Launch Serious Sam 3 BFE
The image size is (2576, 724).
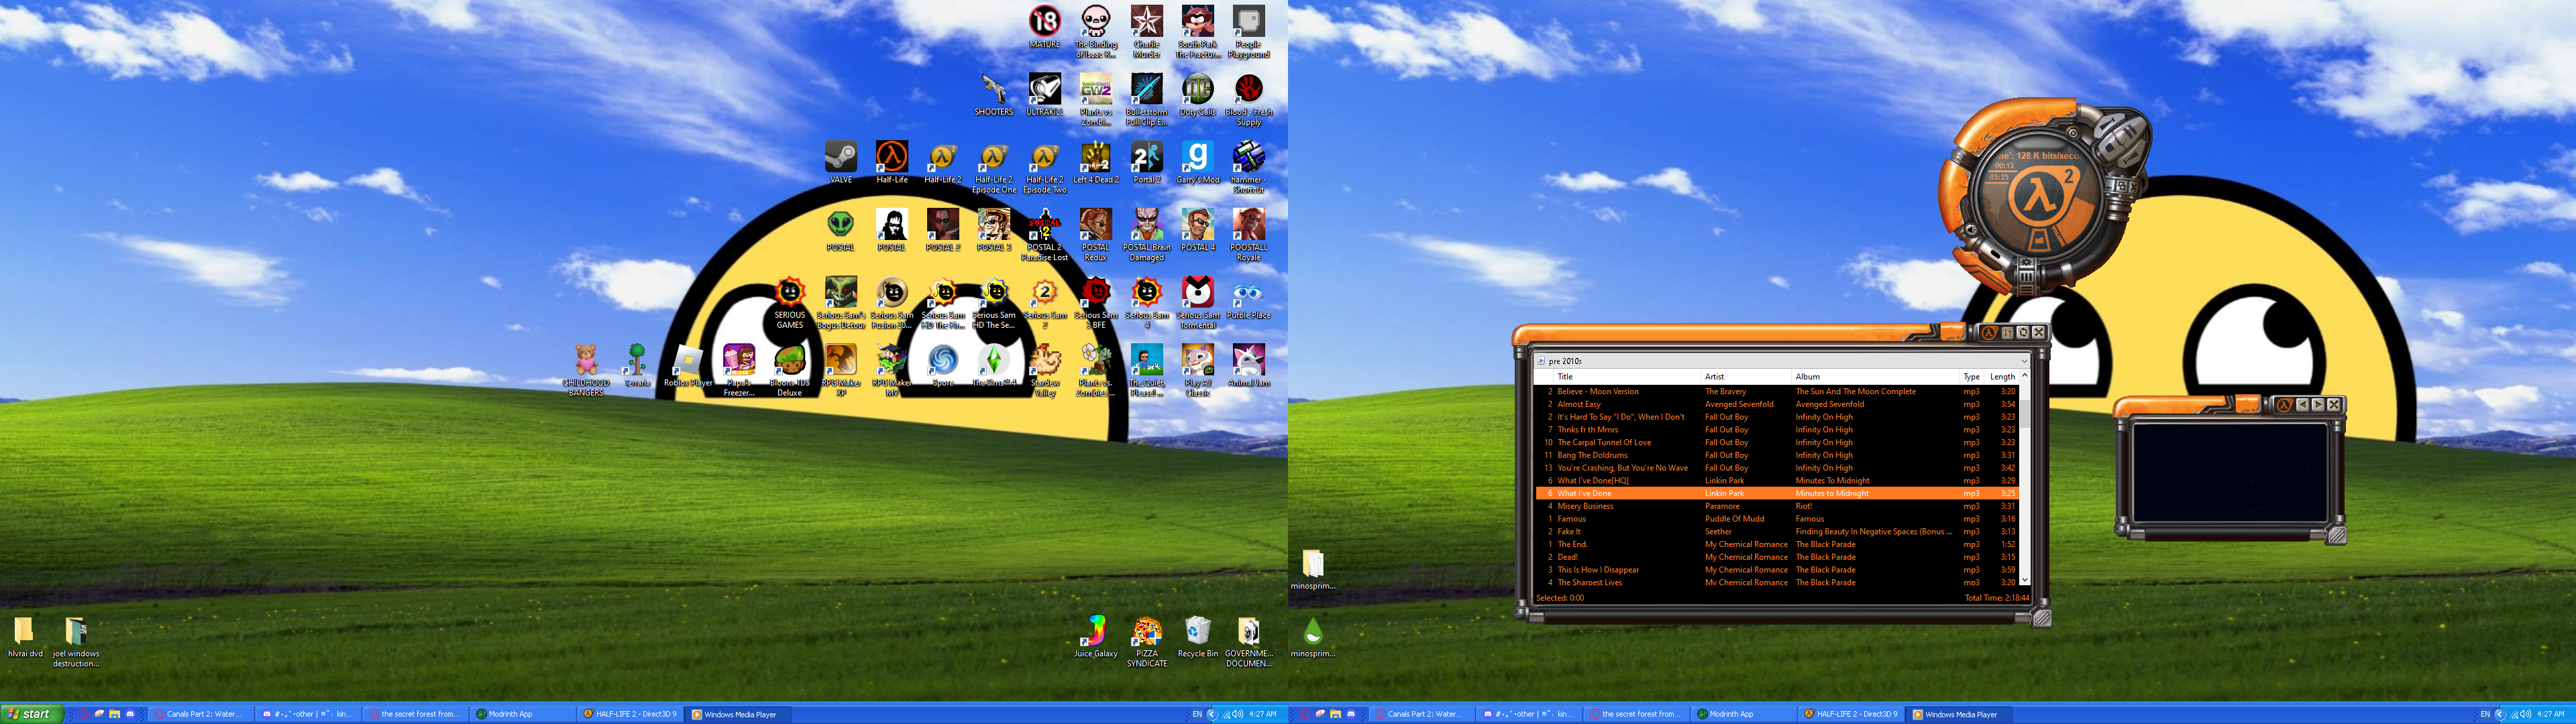tap(1095, 303)
